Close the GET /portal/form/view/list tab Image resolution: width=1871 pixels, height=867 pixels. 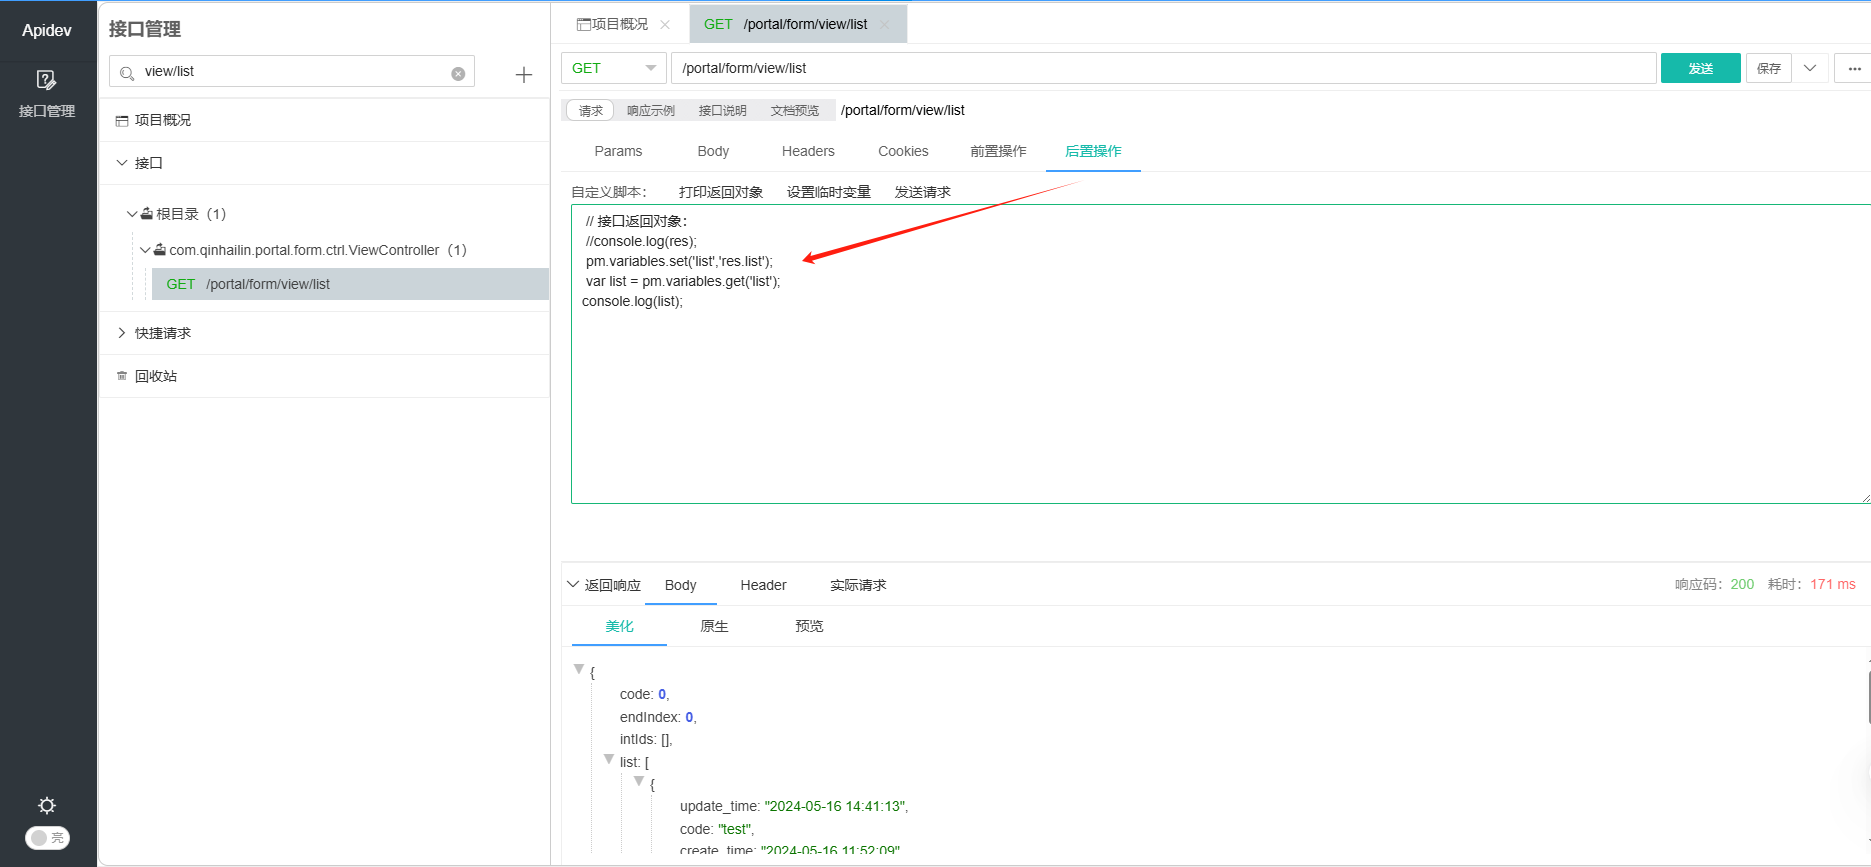point(884,25)
